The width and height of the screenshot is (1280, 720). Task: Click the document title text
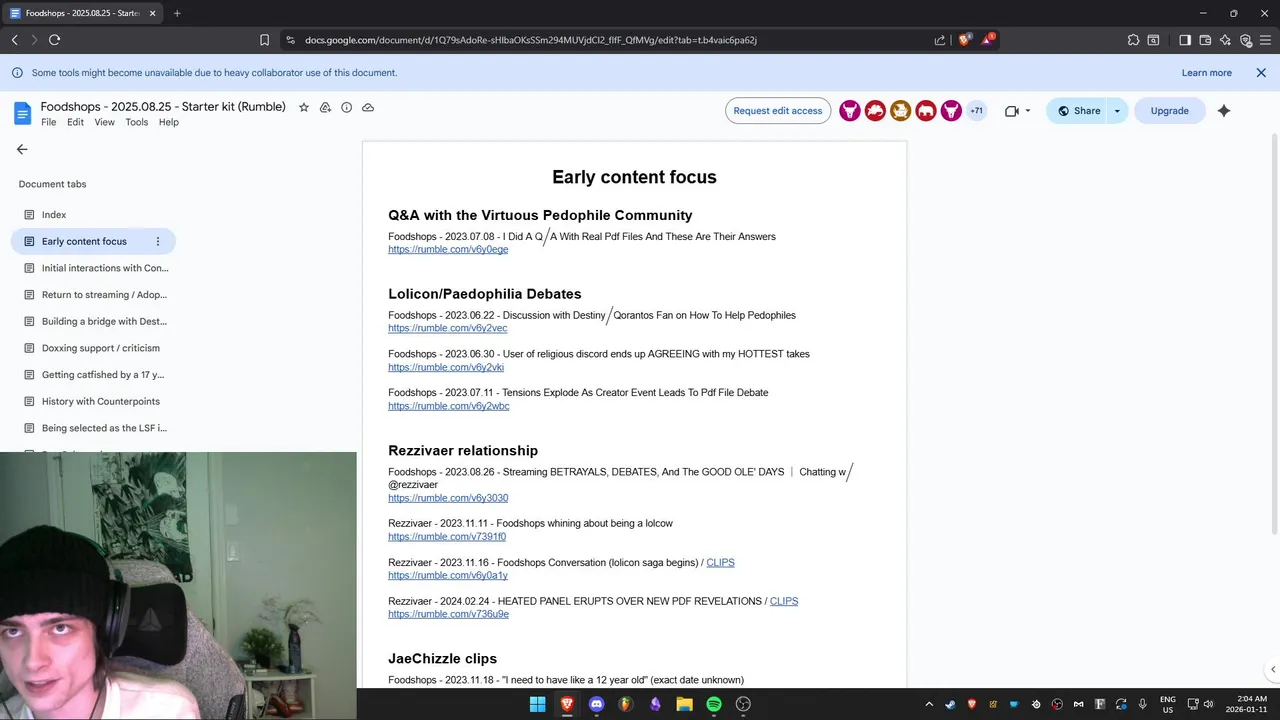163,107
